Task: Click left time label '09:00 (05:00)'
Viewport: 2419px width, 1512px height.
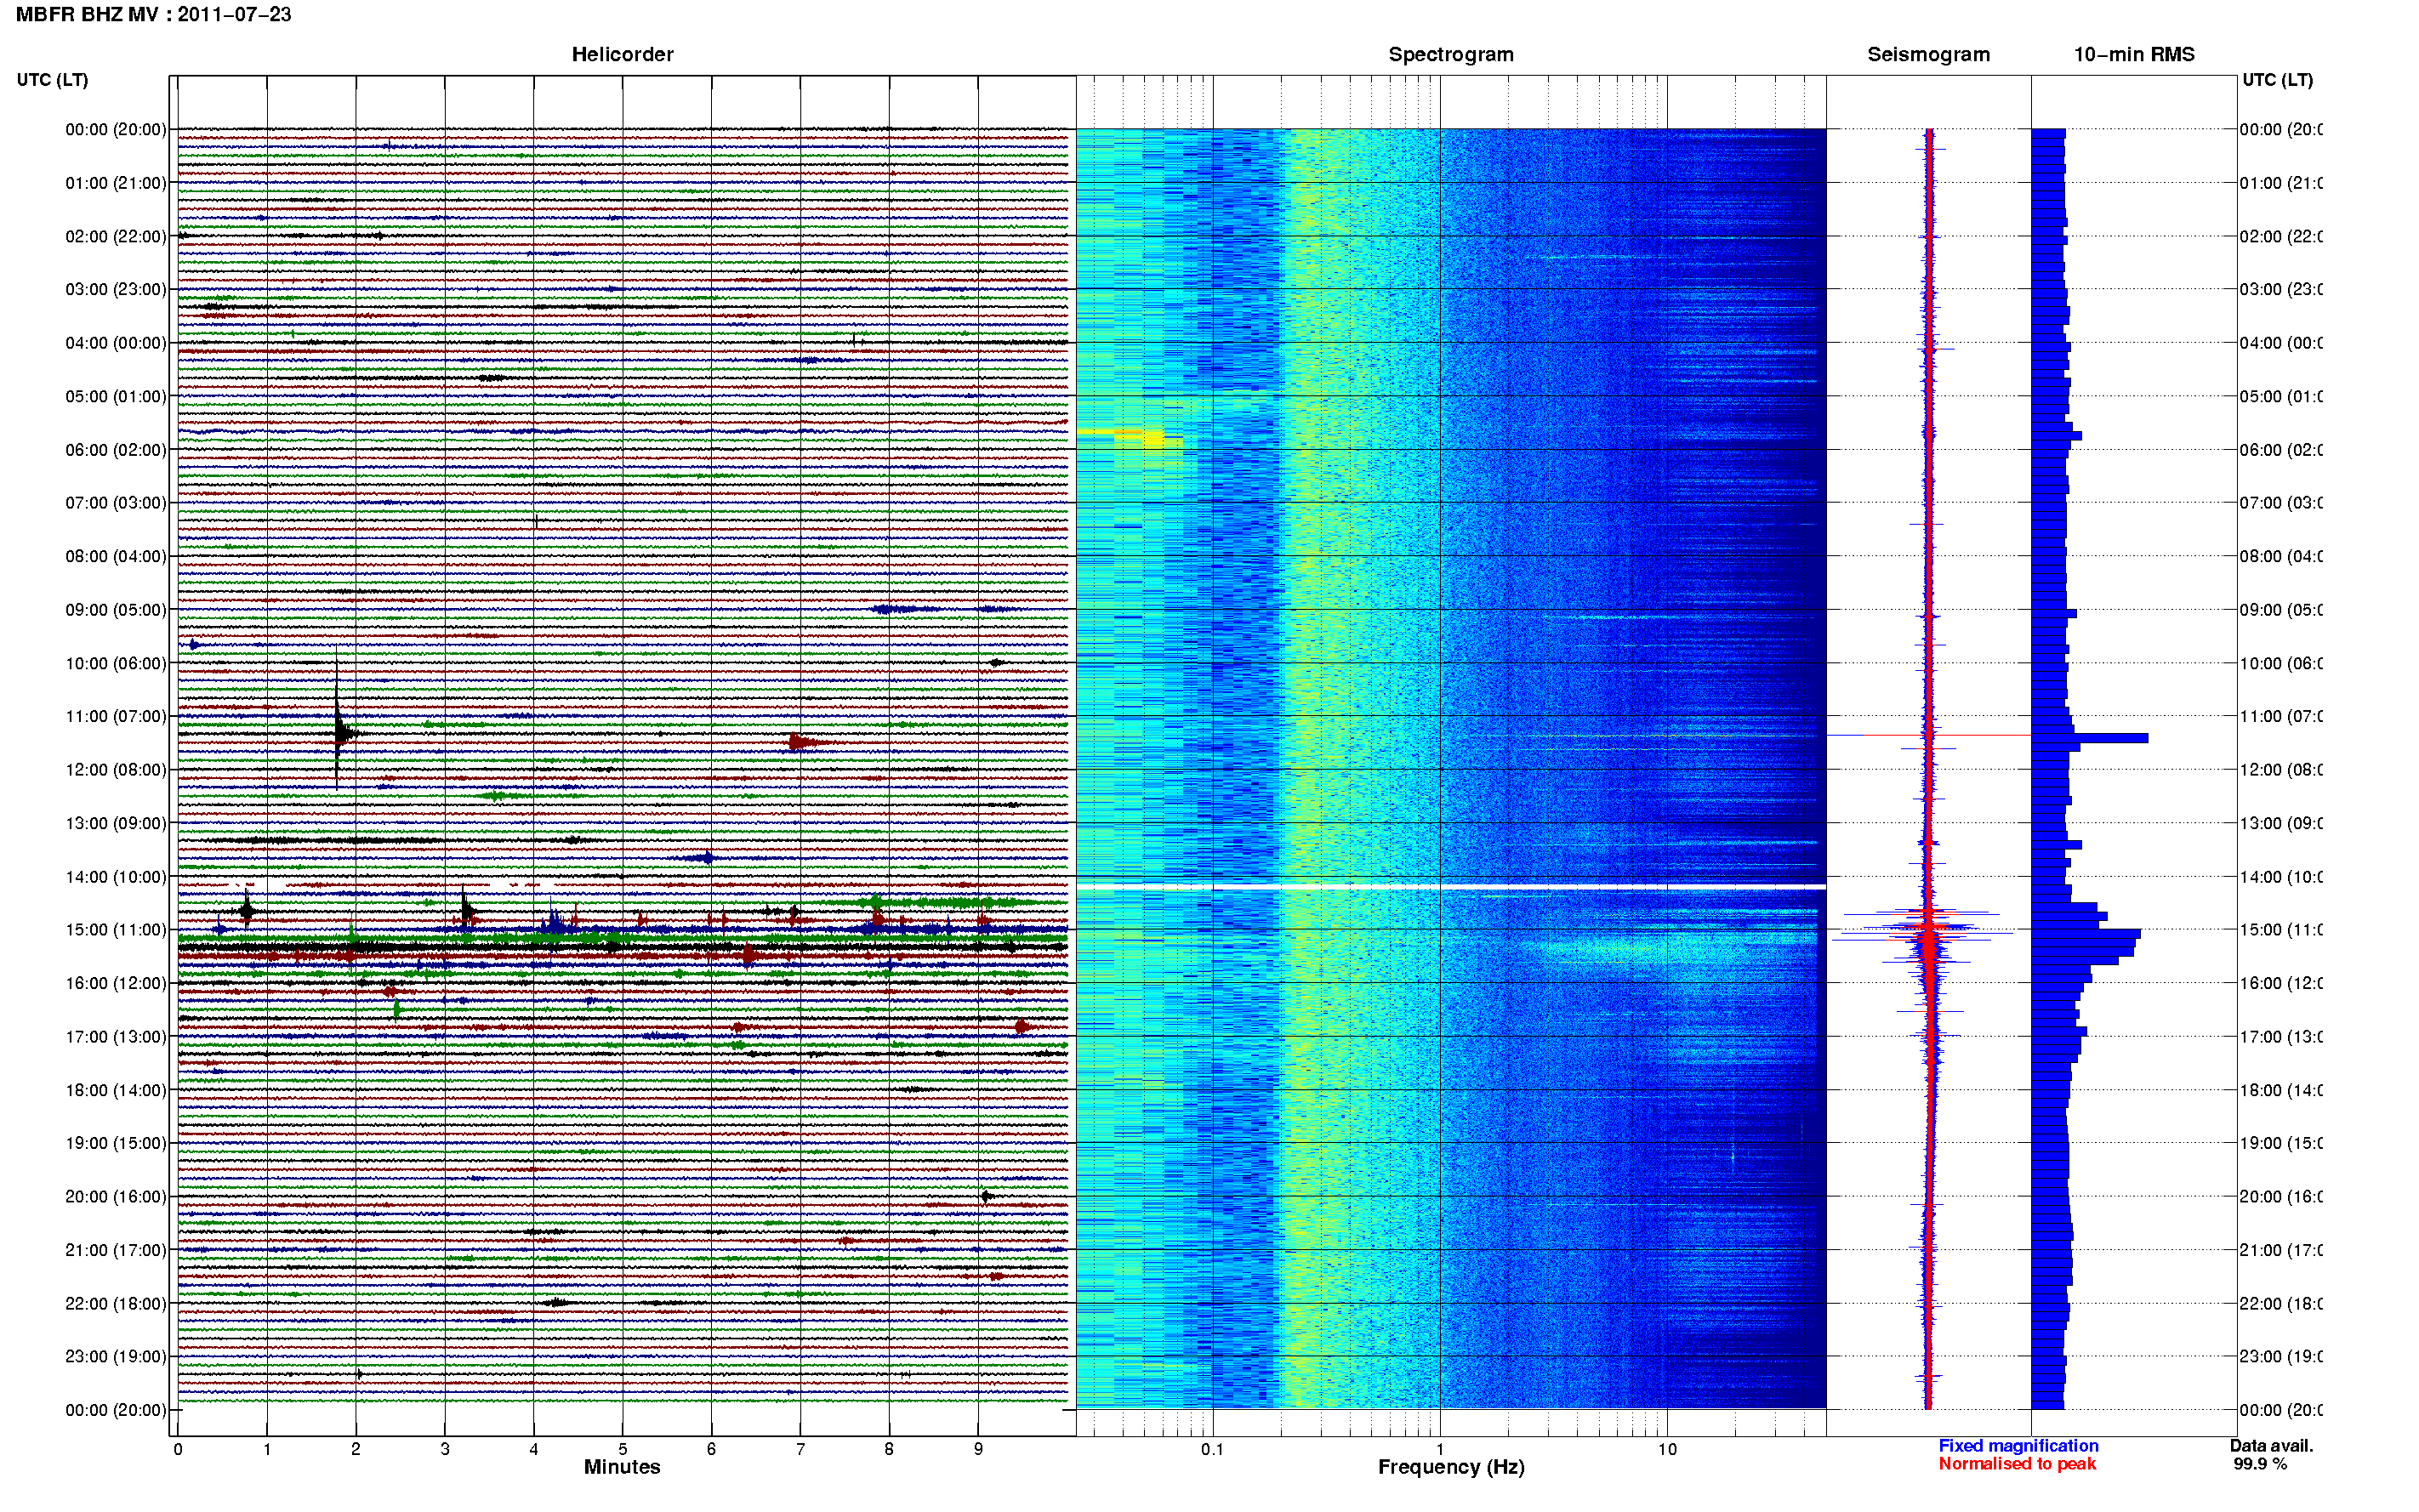Action: click(116, 610)
